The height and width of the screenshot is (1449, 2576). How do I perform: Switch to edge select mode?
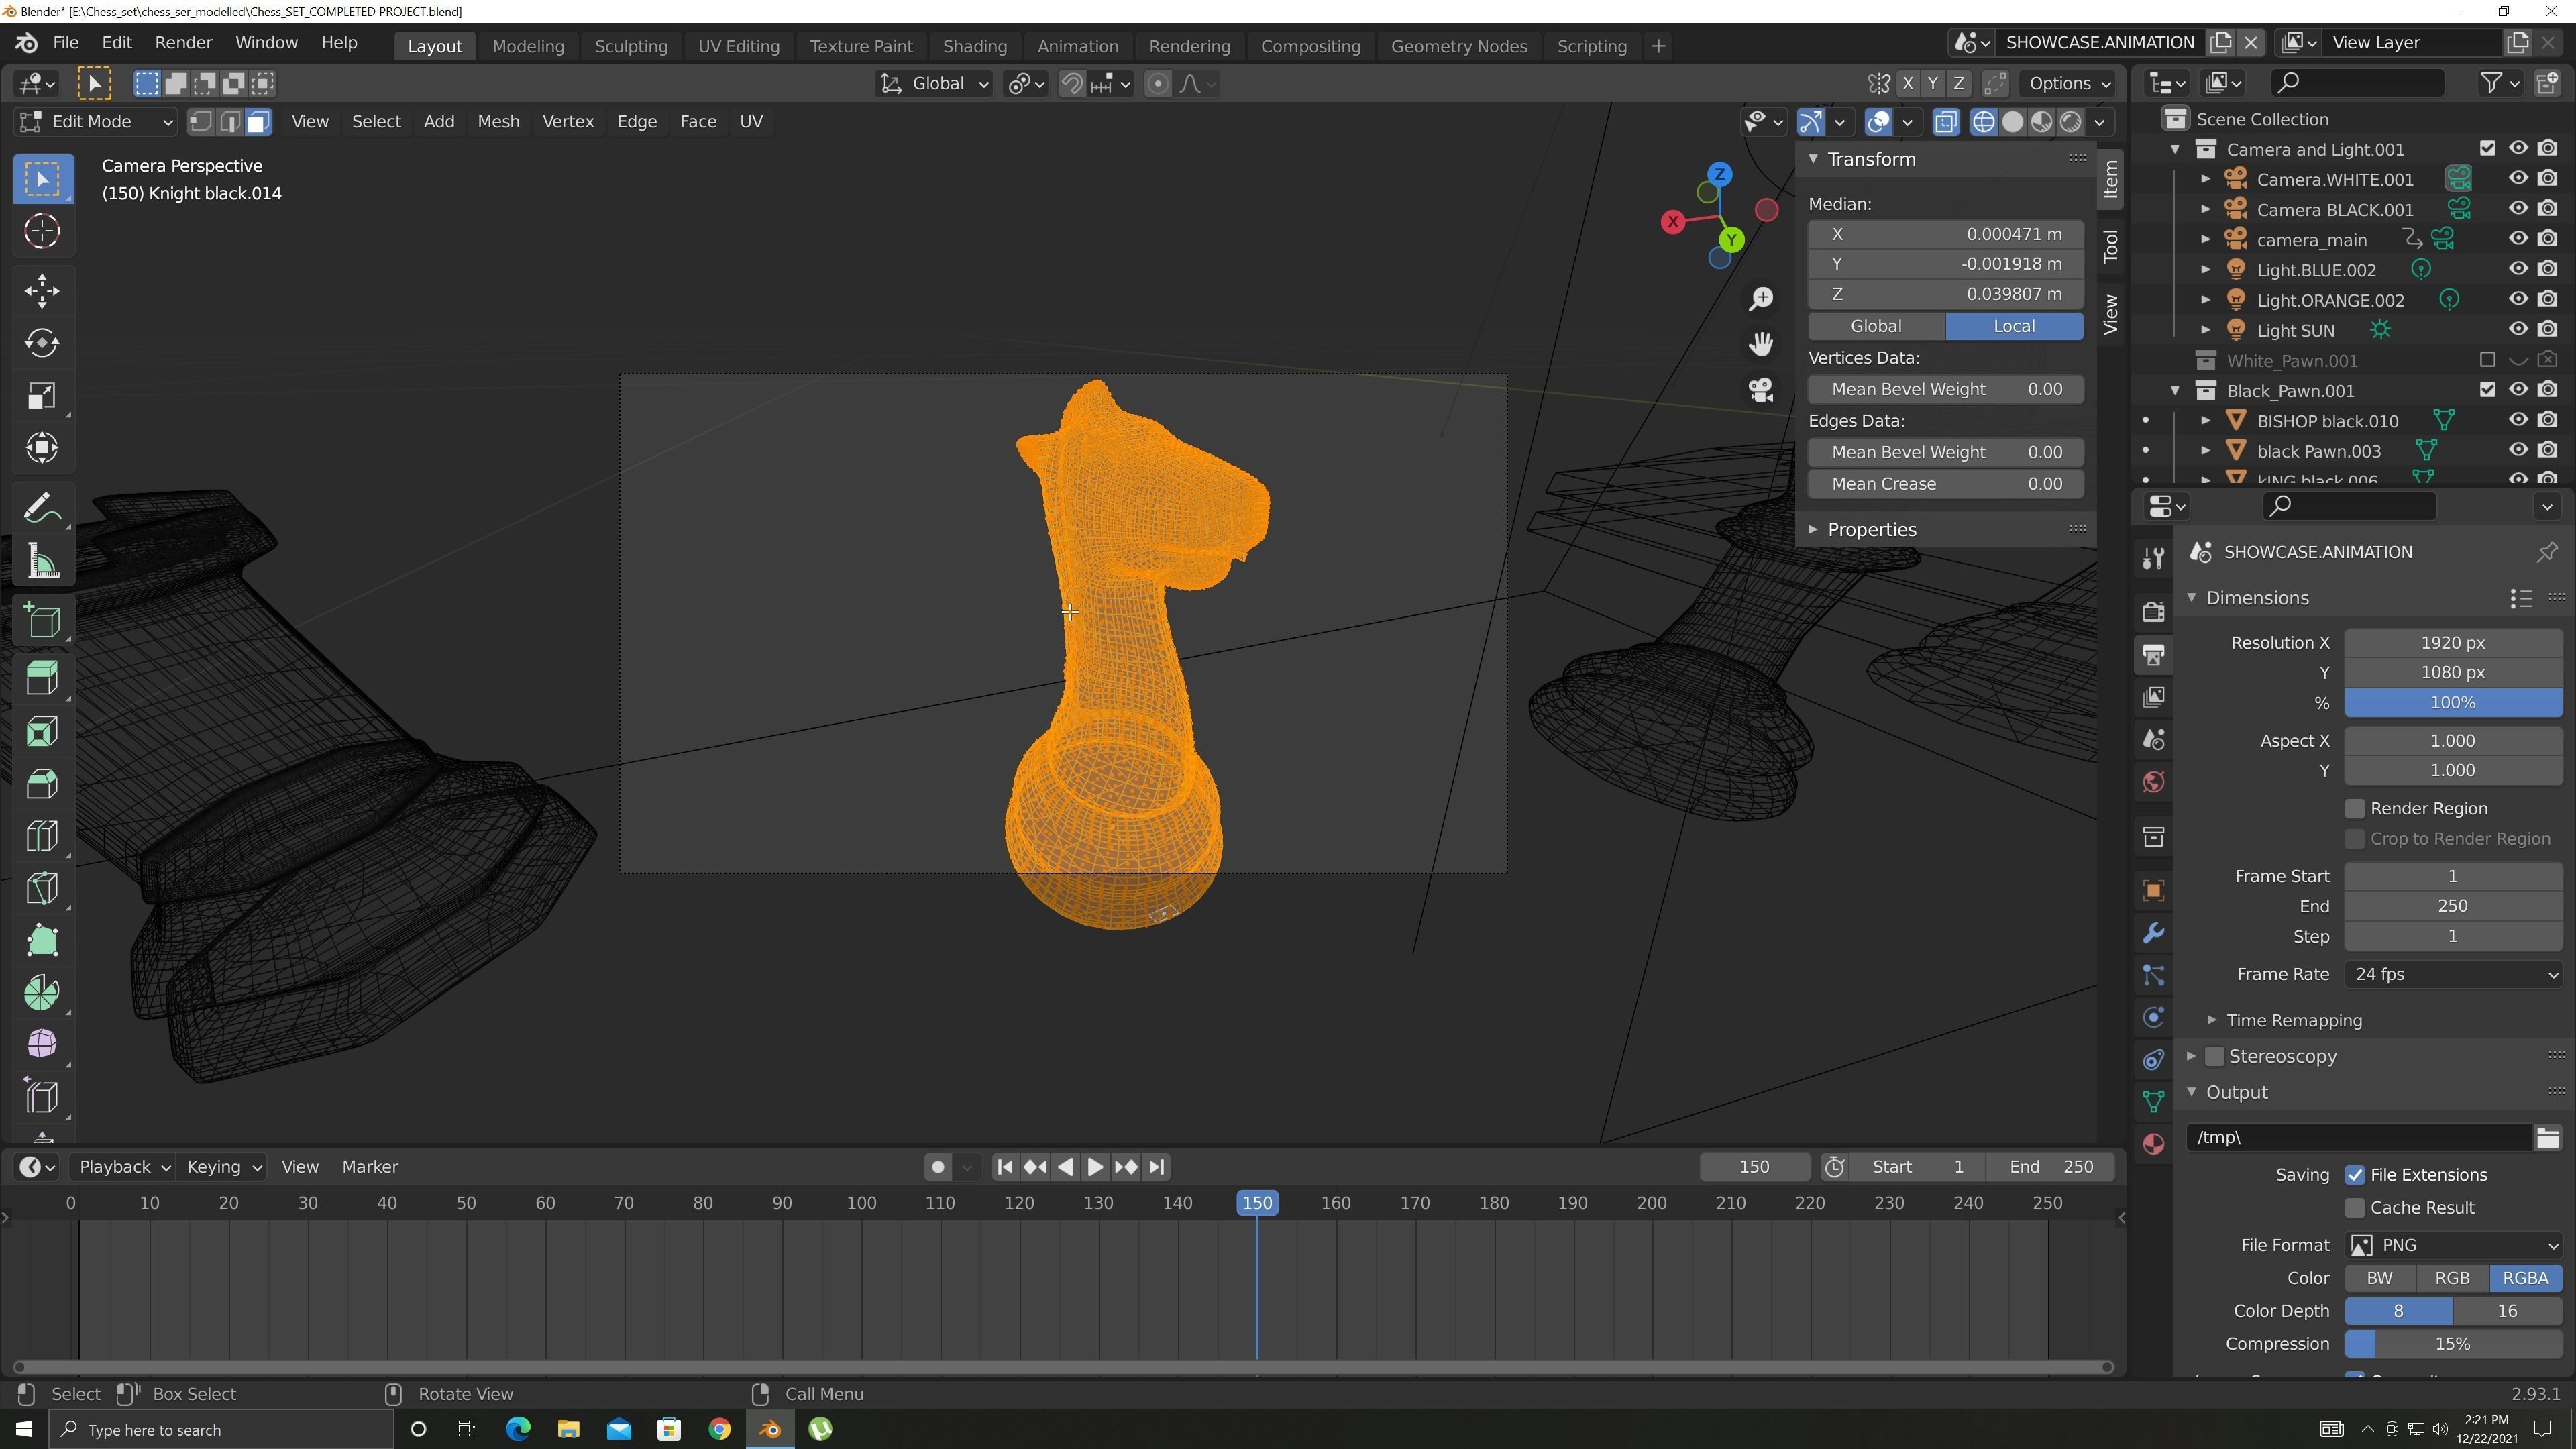[x=230, y=122]
